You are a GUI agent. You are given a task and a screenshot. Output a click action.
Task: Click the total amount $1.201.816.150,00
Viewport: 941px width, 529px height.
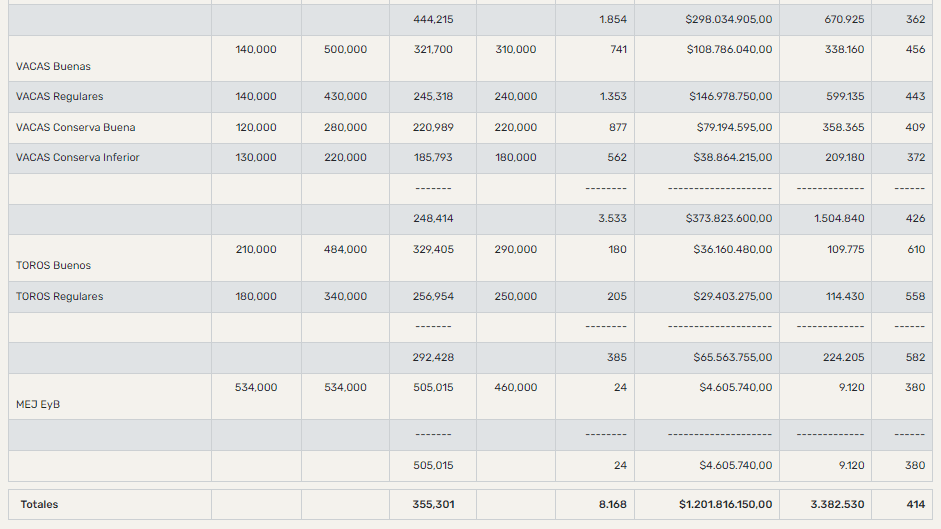point(725,505)
